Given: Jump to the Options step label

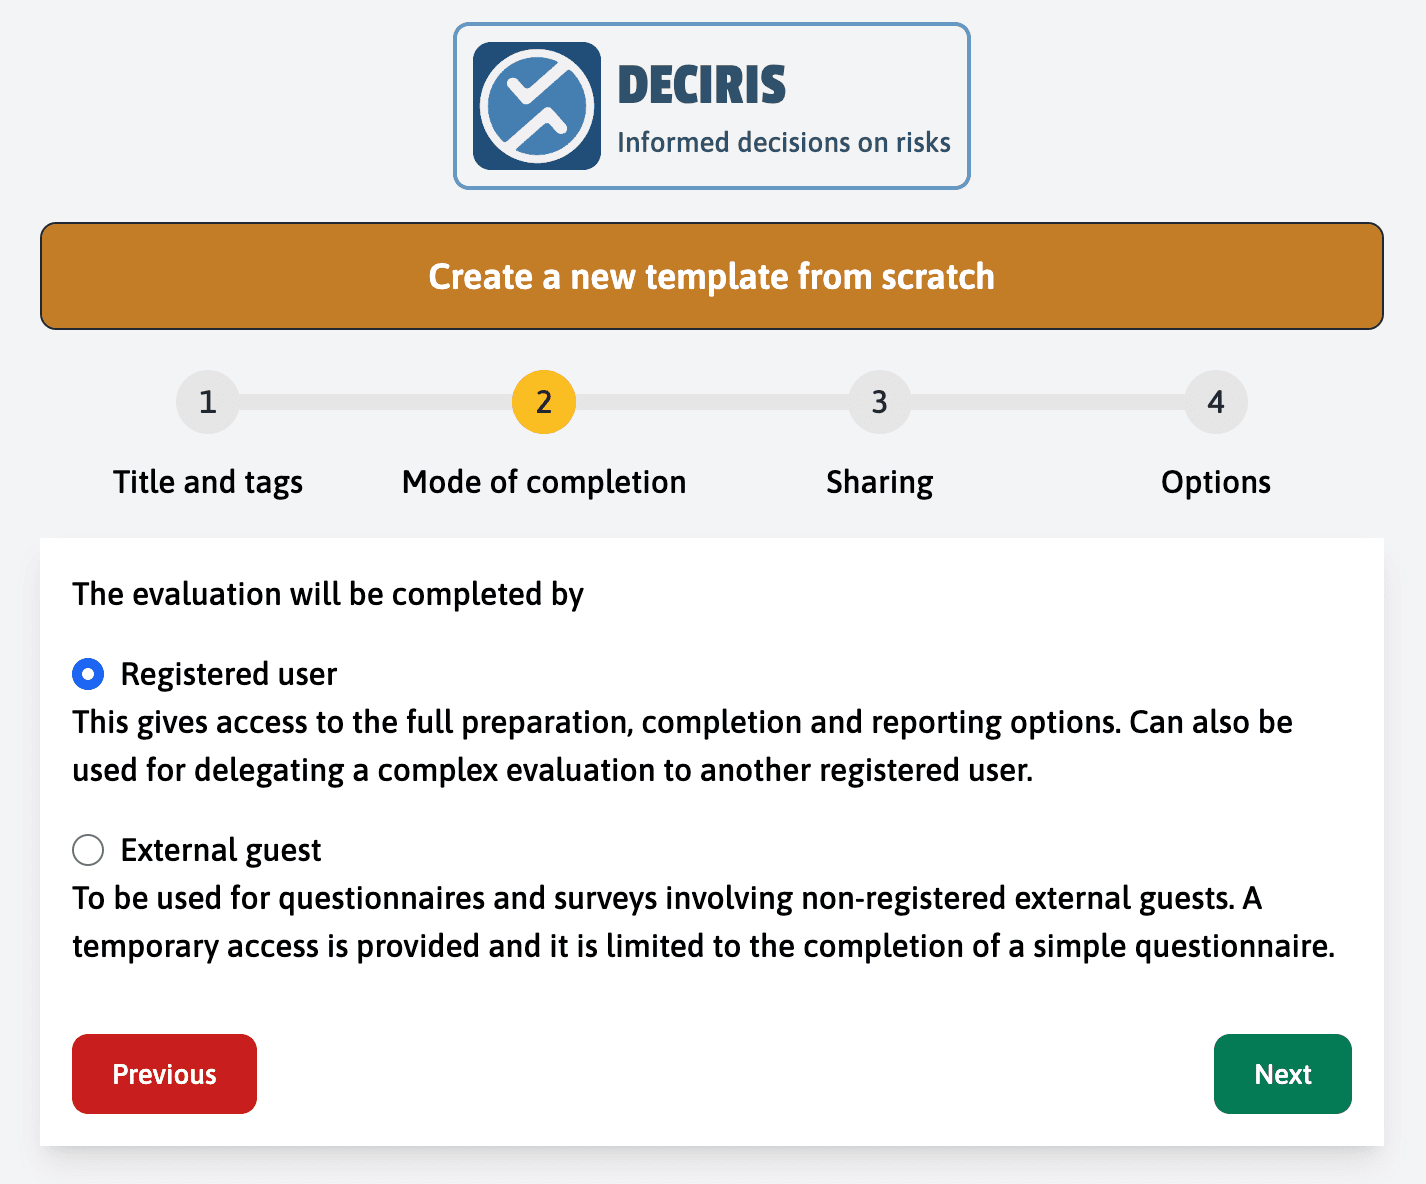Looking at the screenshot, I should (x=1216, y=482).
